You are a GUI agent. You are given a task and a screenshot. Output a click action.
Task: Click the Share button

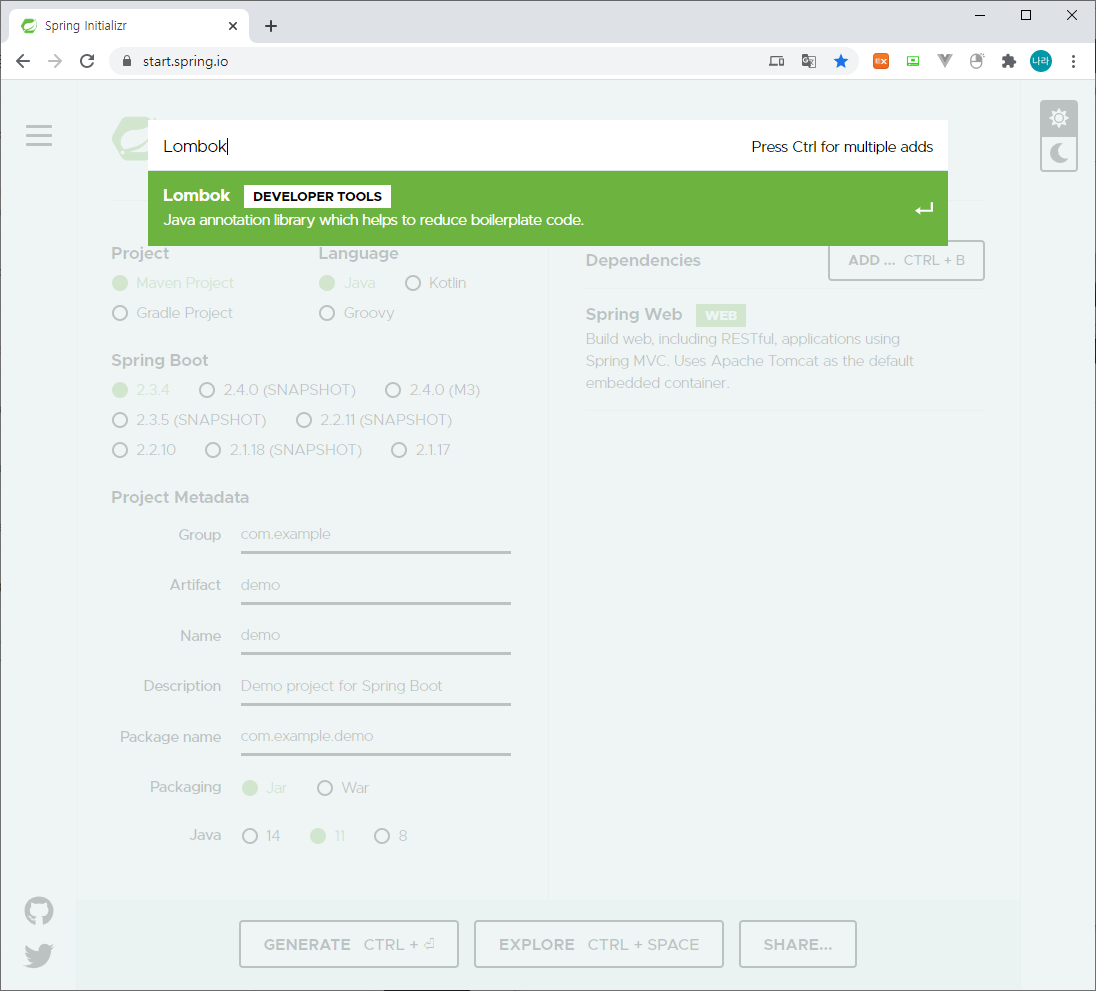[798, 944]
